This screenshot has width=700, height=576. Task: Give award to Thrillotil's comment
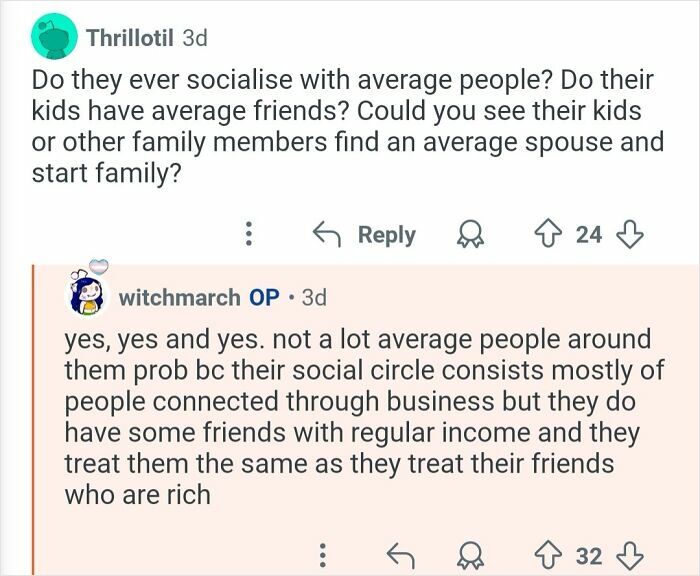470,235
